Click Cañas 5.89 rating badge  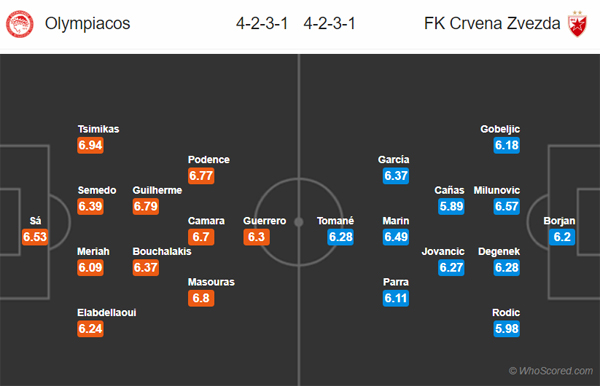451,207
